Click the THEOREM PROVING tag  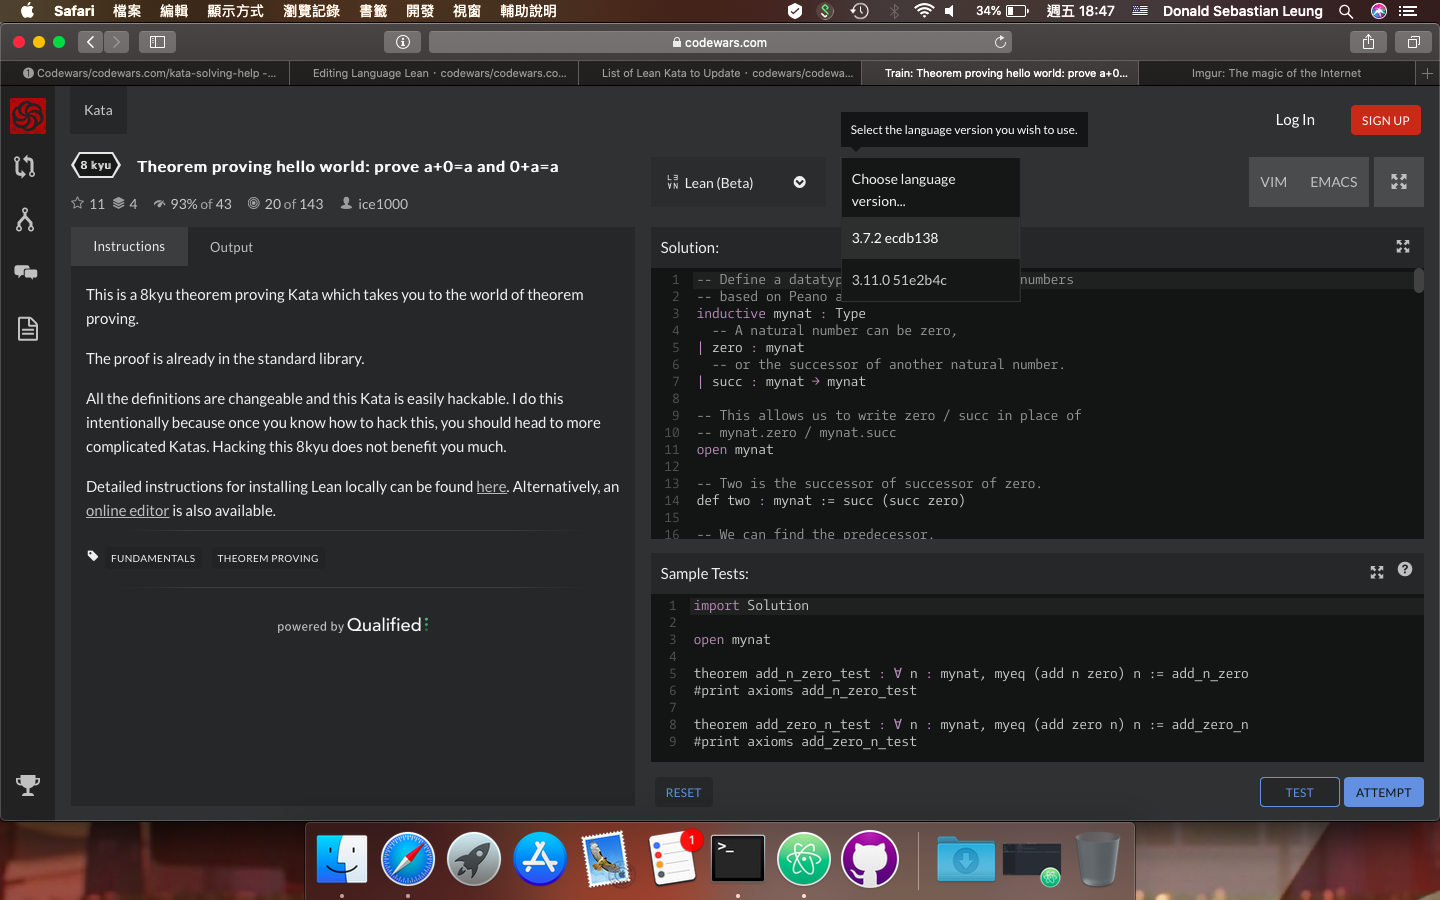(x=268, y=558)
